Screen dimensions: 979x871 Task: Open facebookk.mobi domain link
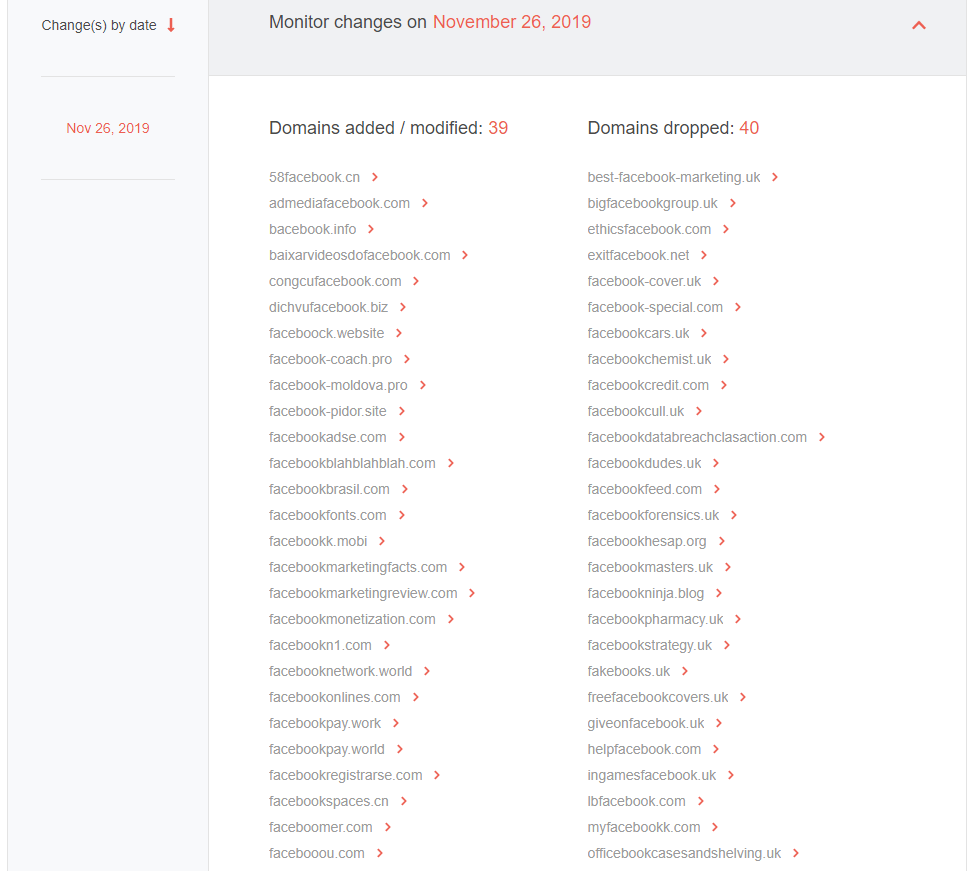318,541
